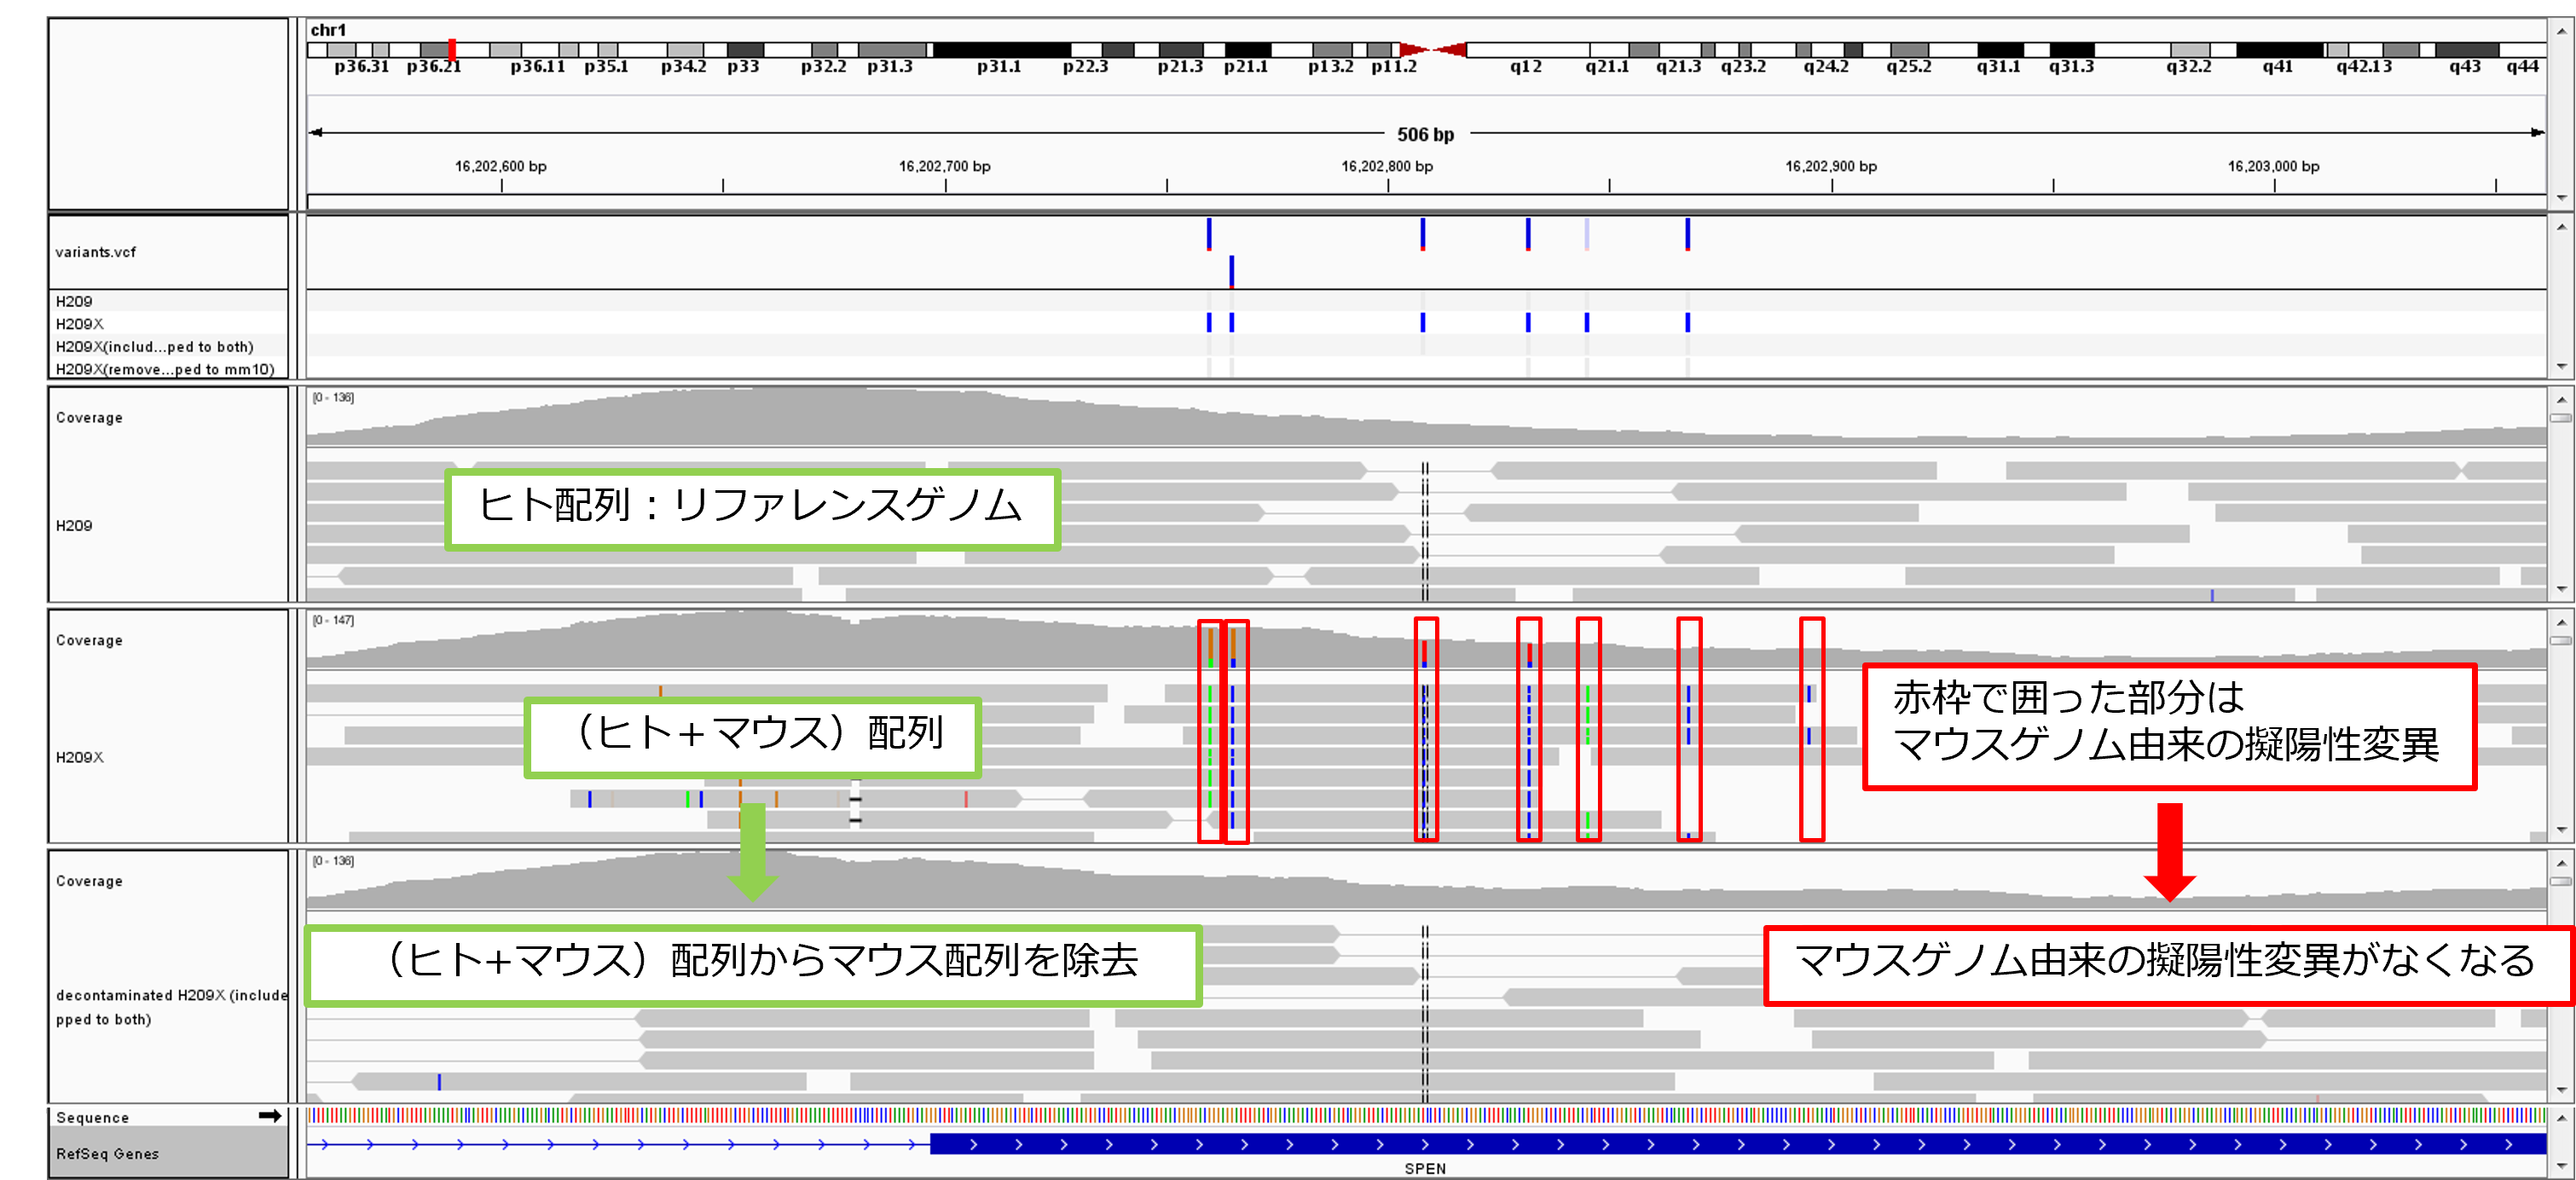
Task: Click variants panel scroll-down arrow
Action: point(2561,366)
